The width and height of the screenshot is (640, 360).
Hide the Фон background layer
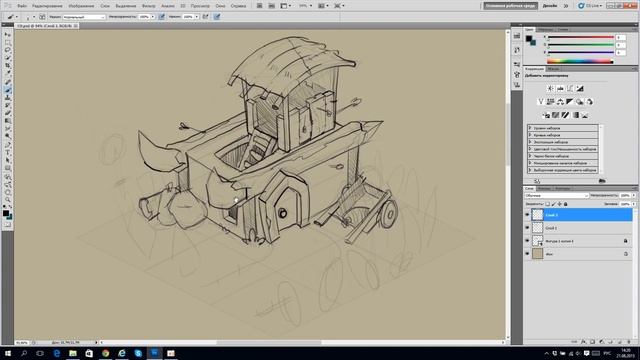[x=527, y=254]
